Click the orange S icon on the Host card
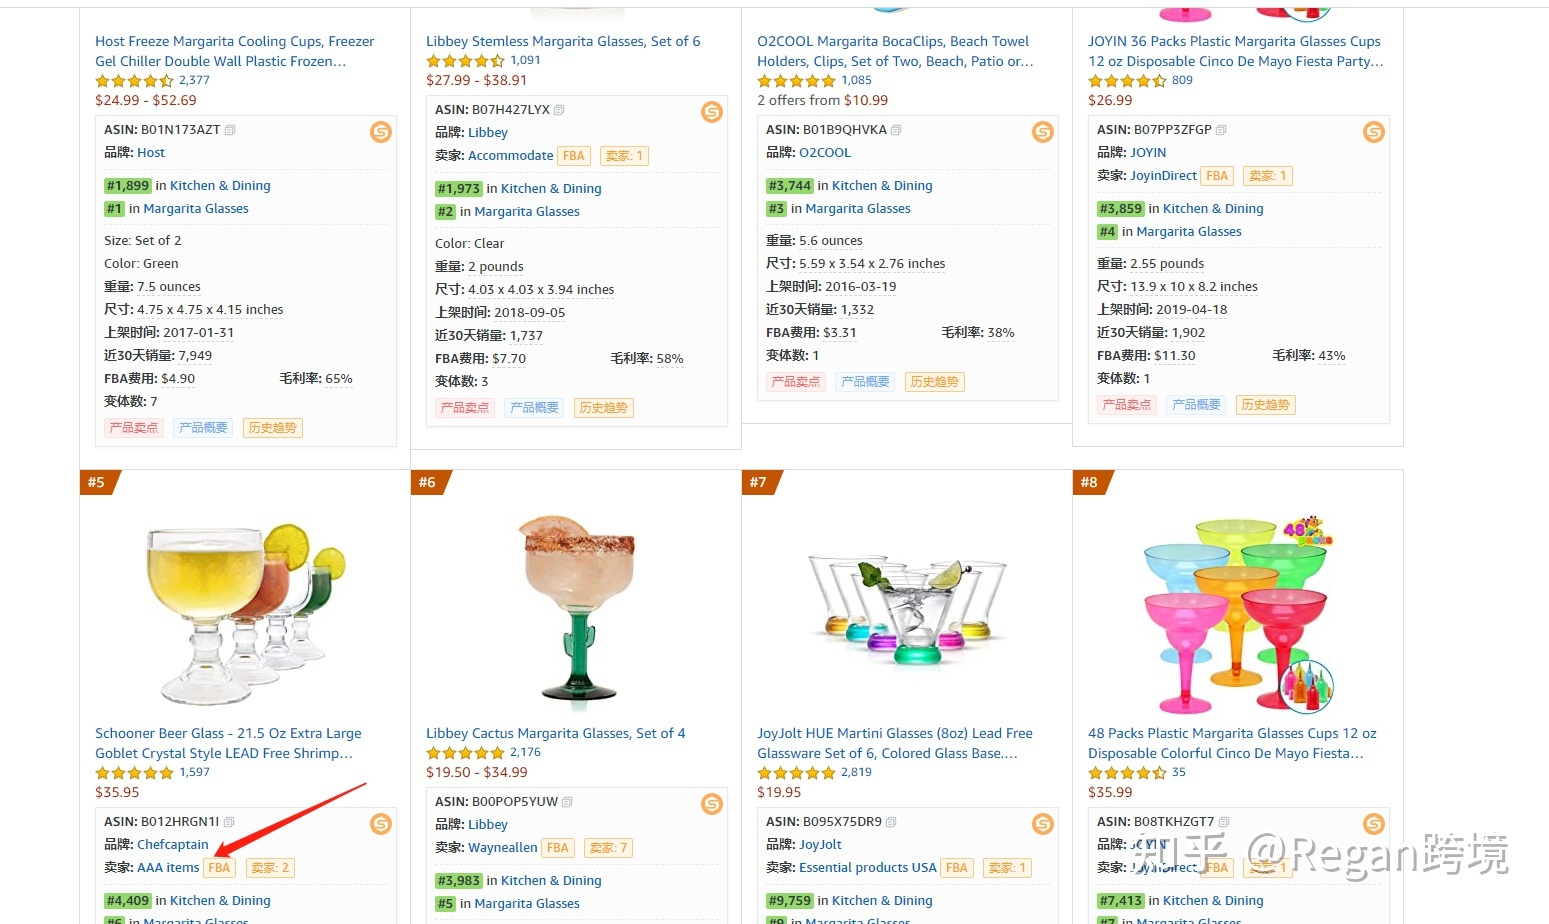 [x=381, y=132]
